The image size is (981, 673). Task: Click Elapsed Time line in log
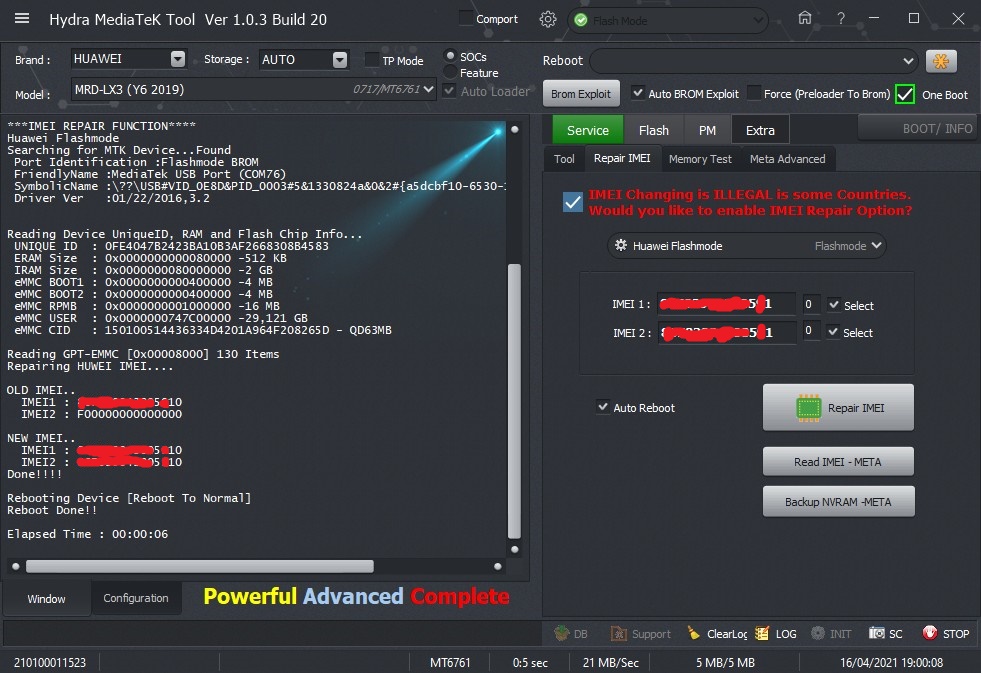[88, 534]
